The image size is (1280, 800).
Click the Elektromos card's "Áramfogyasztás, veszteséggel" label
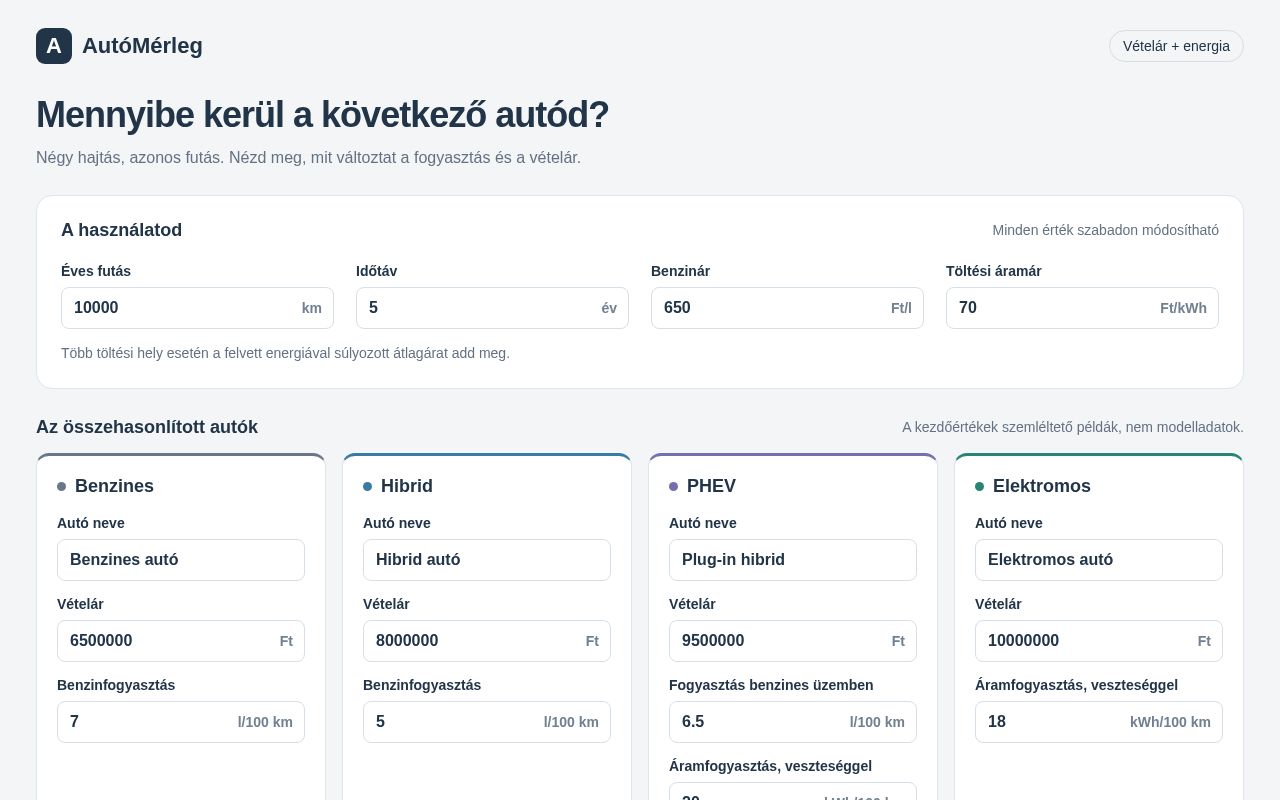(x=1076, y=685)
